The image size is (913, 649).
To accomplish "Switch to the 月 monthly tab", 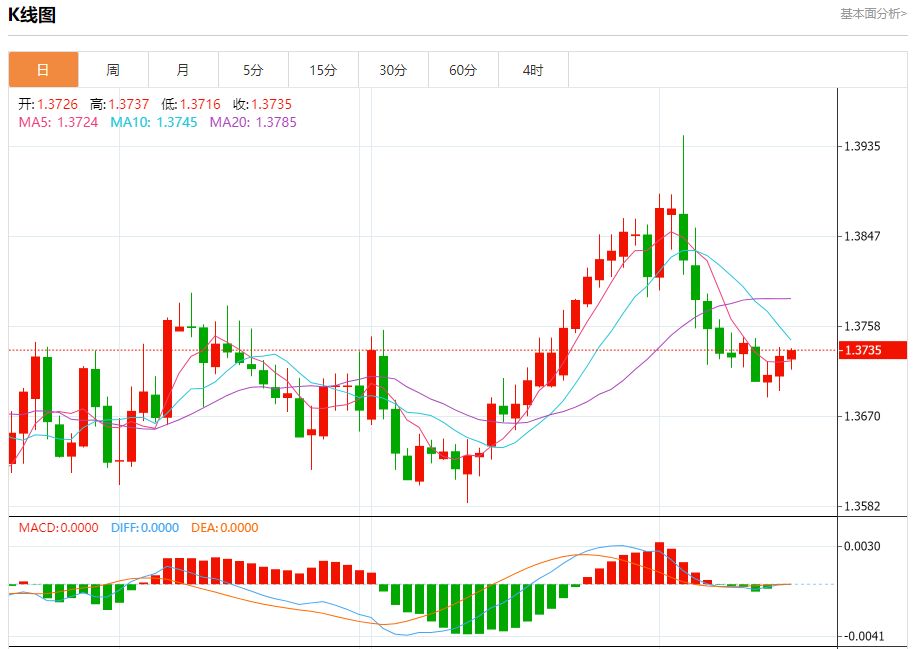I will click(183, 70).
